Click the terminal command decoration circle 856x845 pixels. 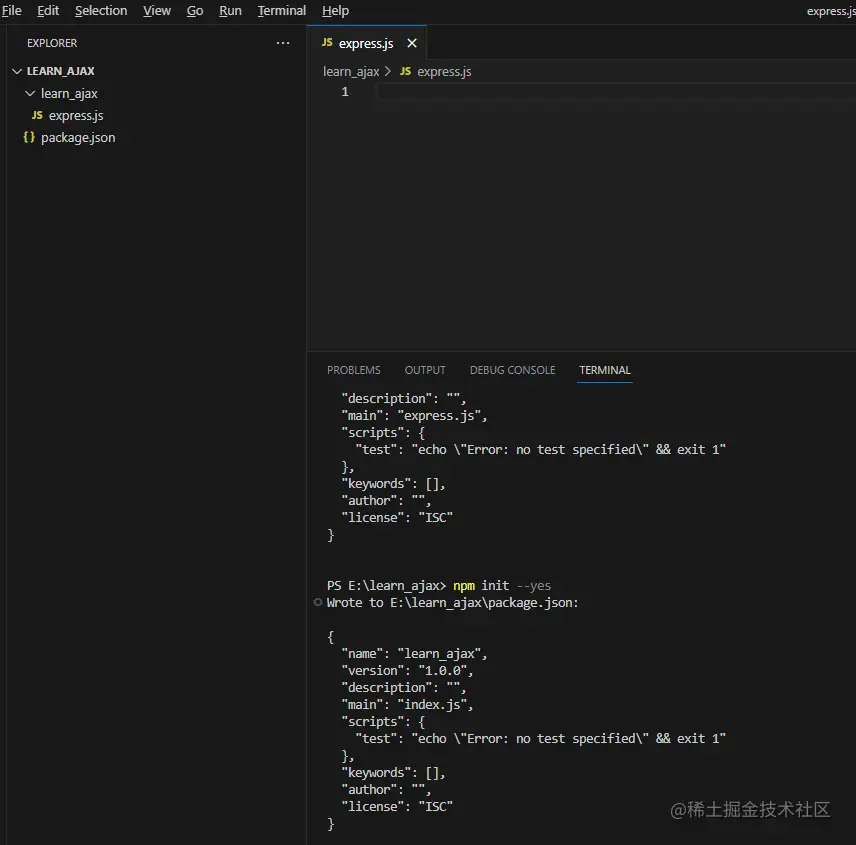(x=318, y=602)
